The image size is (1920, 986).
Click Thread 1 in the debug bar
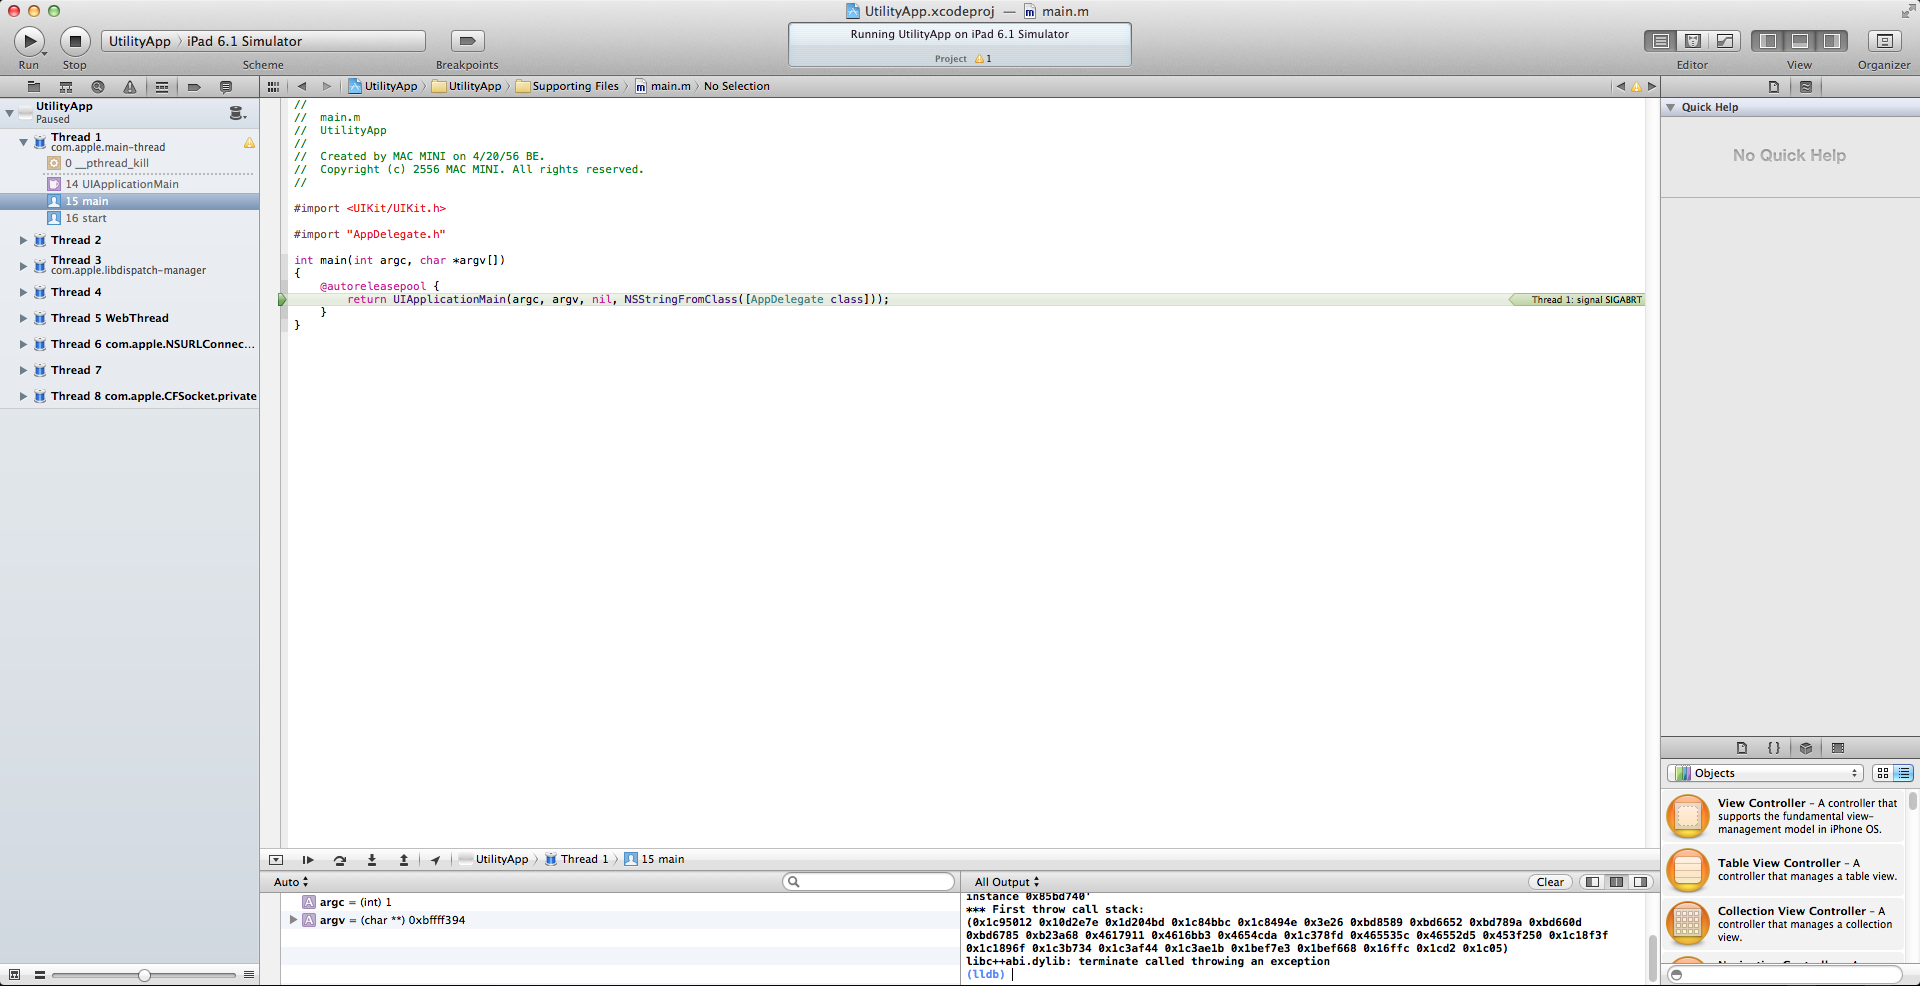(x=576, y=860)
